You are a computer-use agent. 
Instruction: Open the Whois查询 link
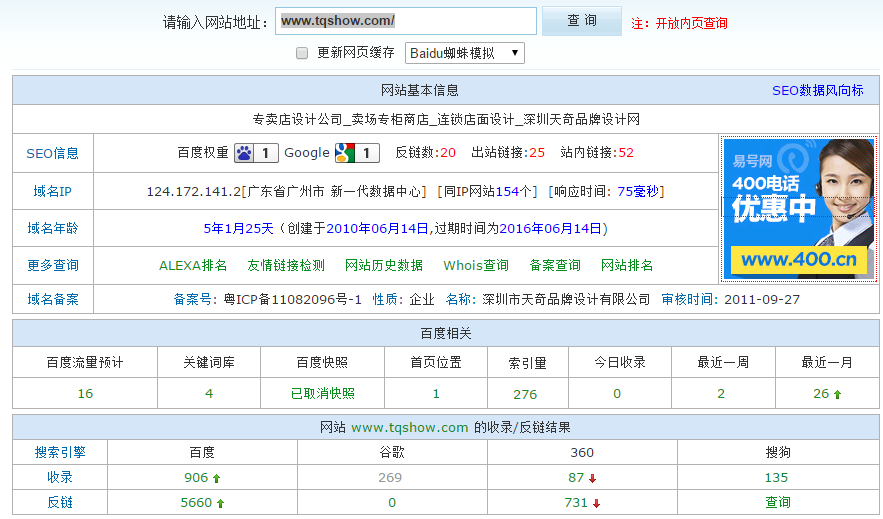coord(476,265)
